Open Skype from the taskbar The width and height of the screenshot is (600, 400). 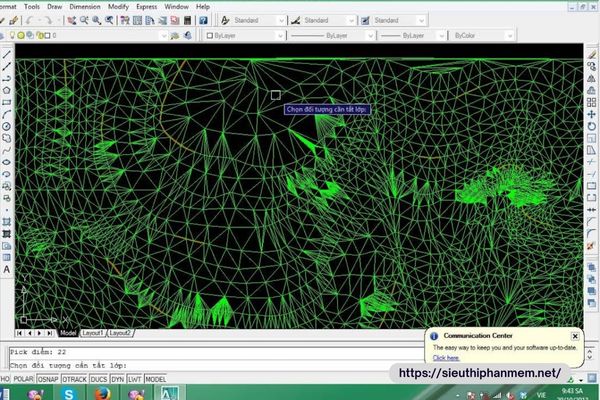(68, 393)
